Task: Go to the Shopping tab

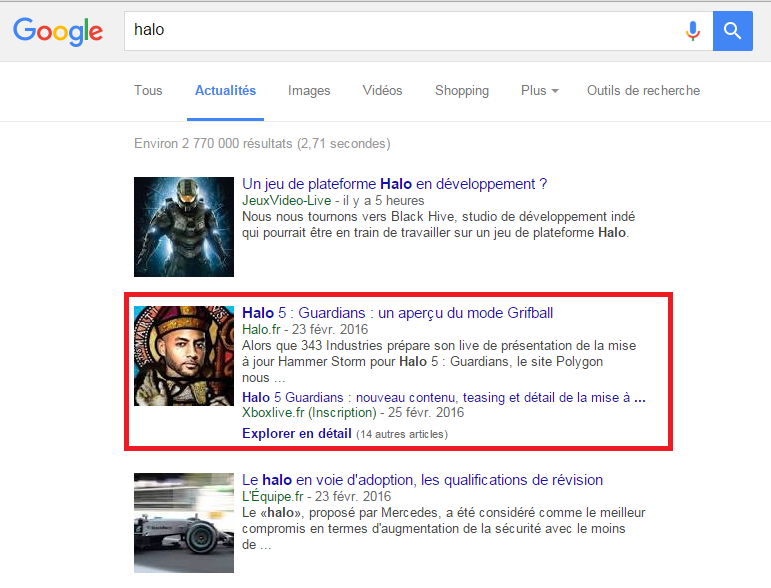Action: click(462, 90)
